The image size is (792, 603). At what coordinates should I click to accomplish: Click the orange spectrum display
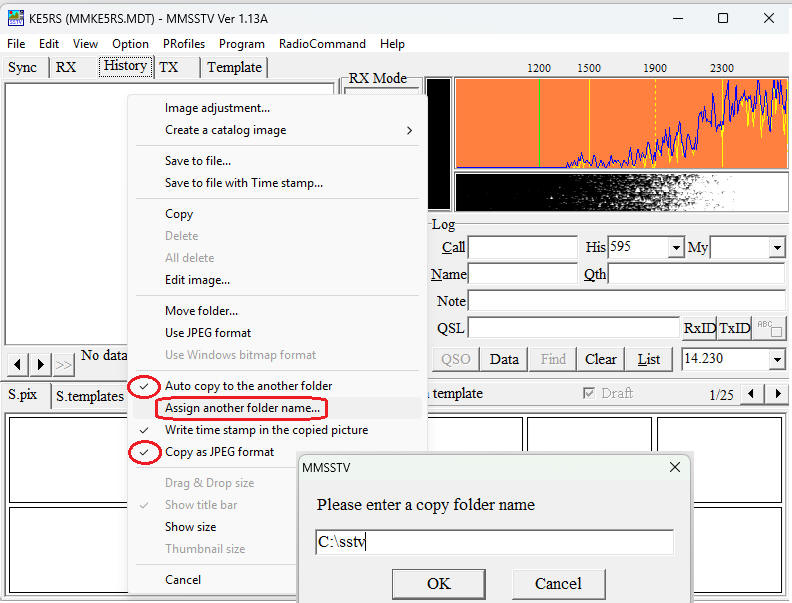[620, 123]
